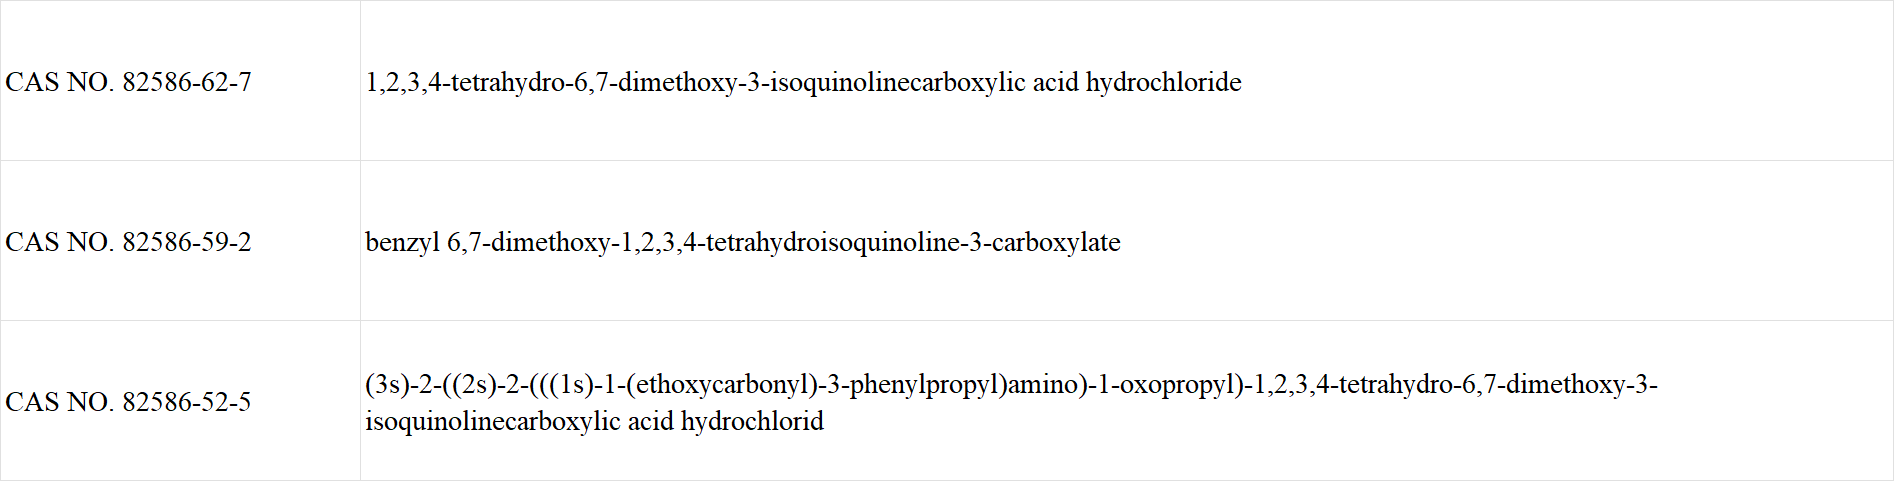Click the number 82586-62-7

[x=187, y=82]
